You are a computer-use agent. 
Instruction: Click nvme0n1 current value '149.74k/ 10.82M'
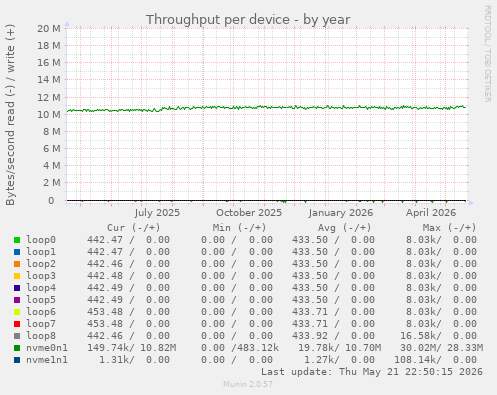pyautogui.click(x=132, y=348)
